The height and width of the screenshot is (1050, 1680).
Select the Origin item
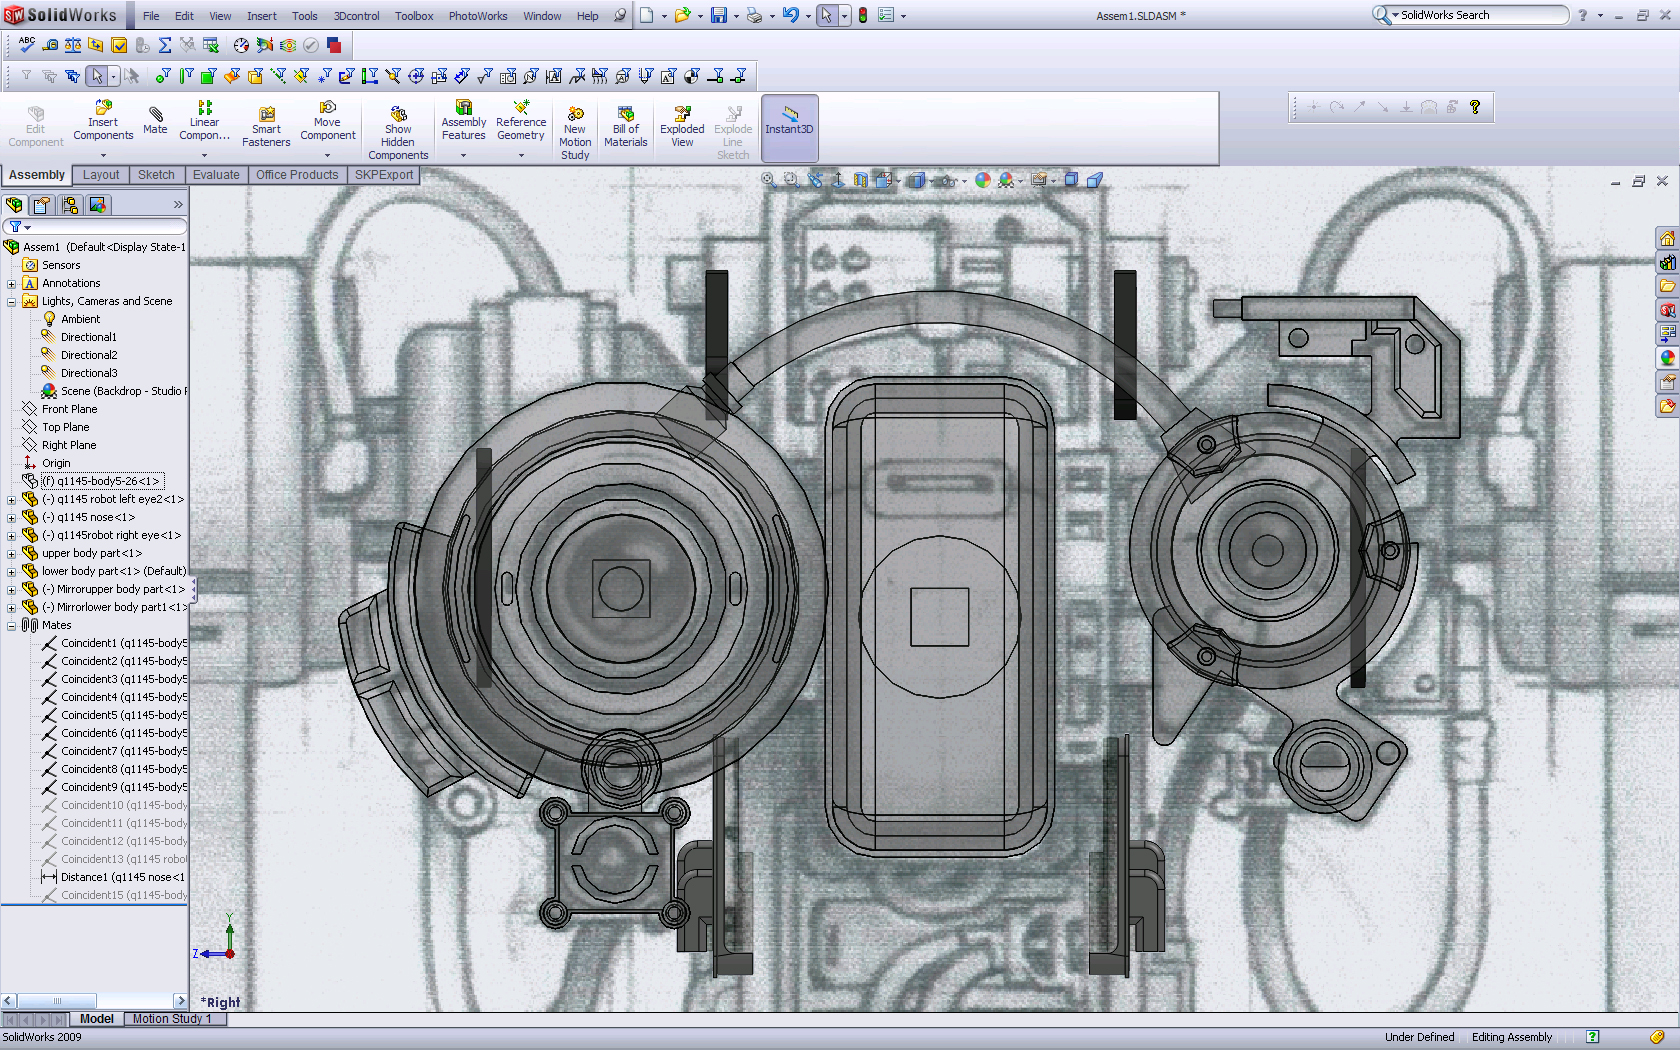(47, 463)
